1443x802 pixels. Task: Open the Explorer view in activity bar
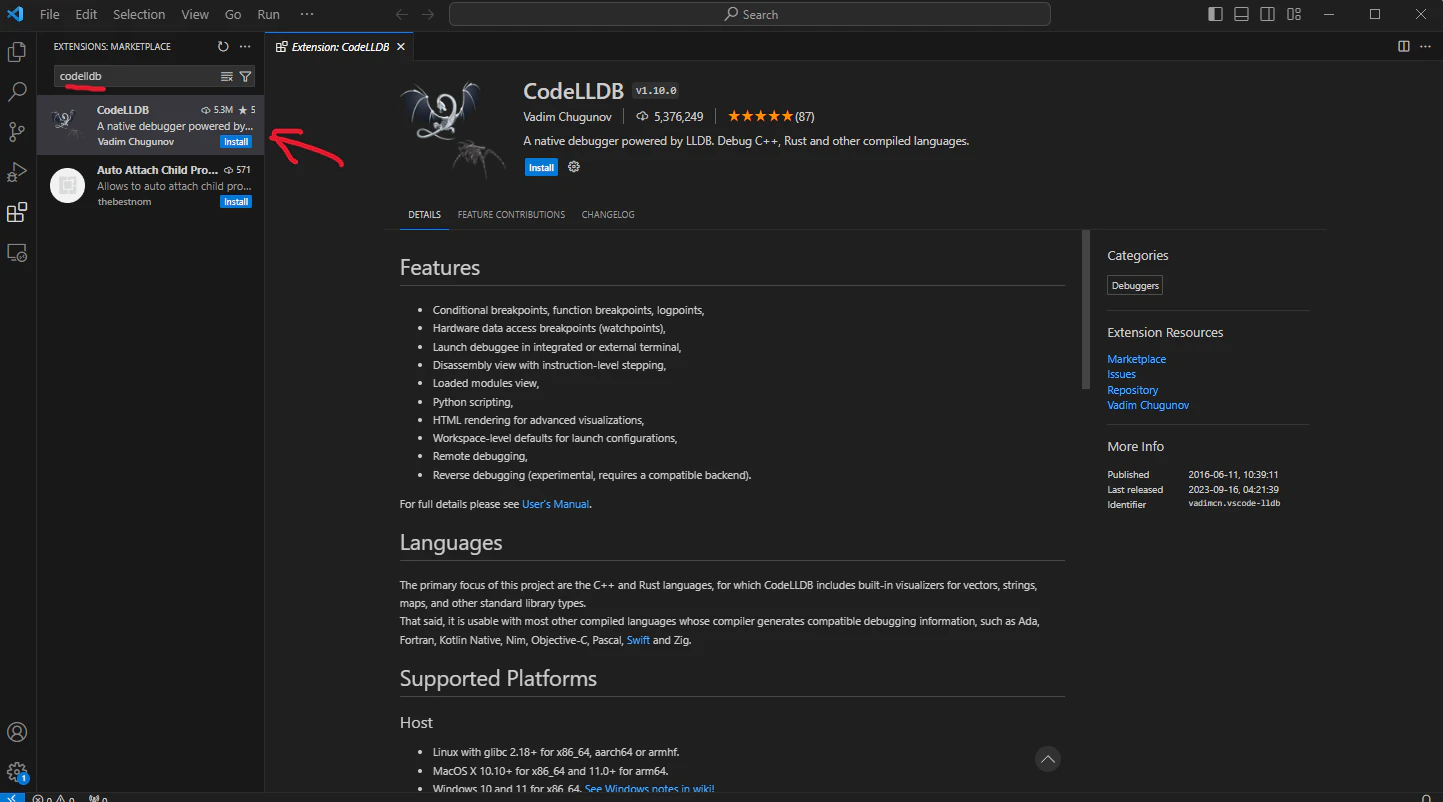pos(17,52)
